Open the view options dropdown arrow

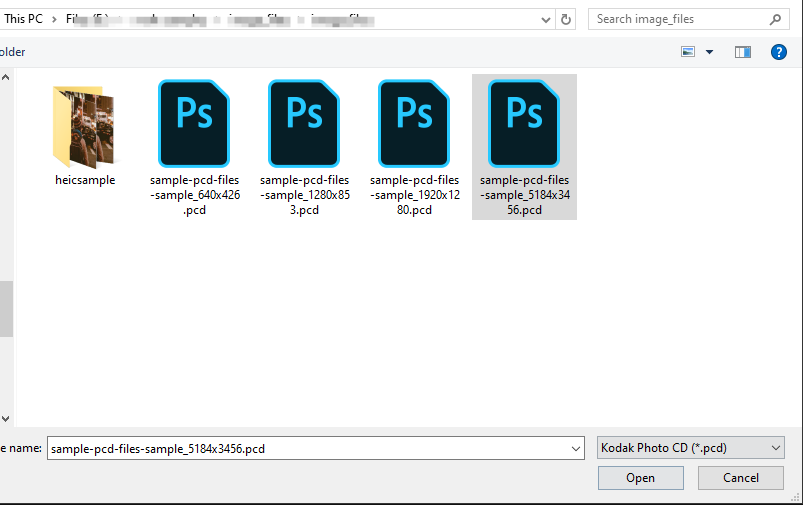tap(709, 52)
